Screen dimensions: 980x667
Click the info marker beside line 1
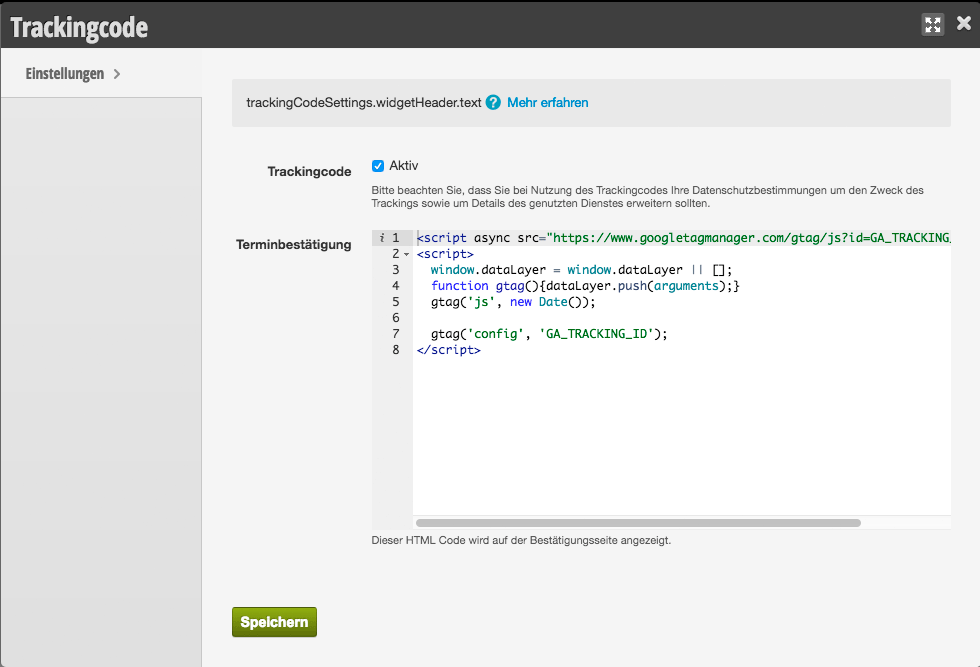tap(382, 238)
